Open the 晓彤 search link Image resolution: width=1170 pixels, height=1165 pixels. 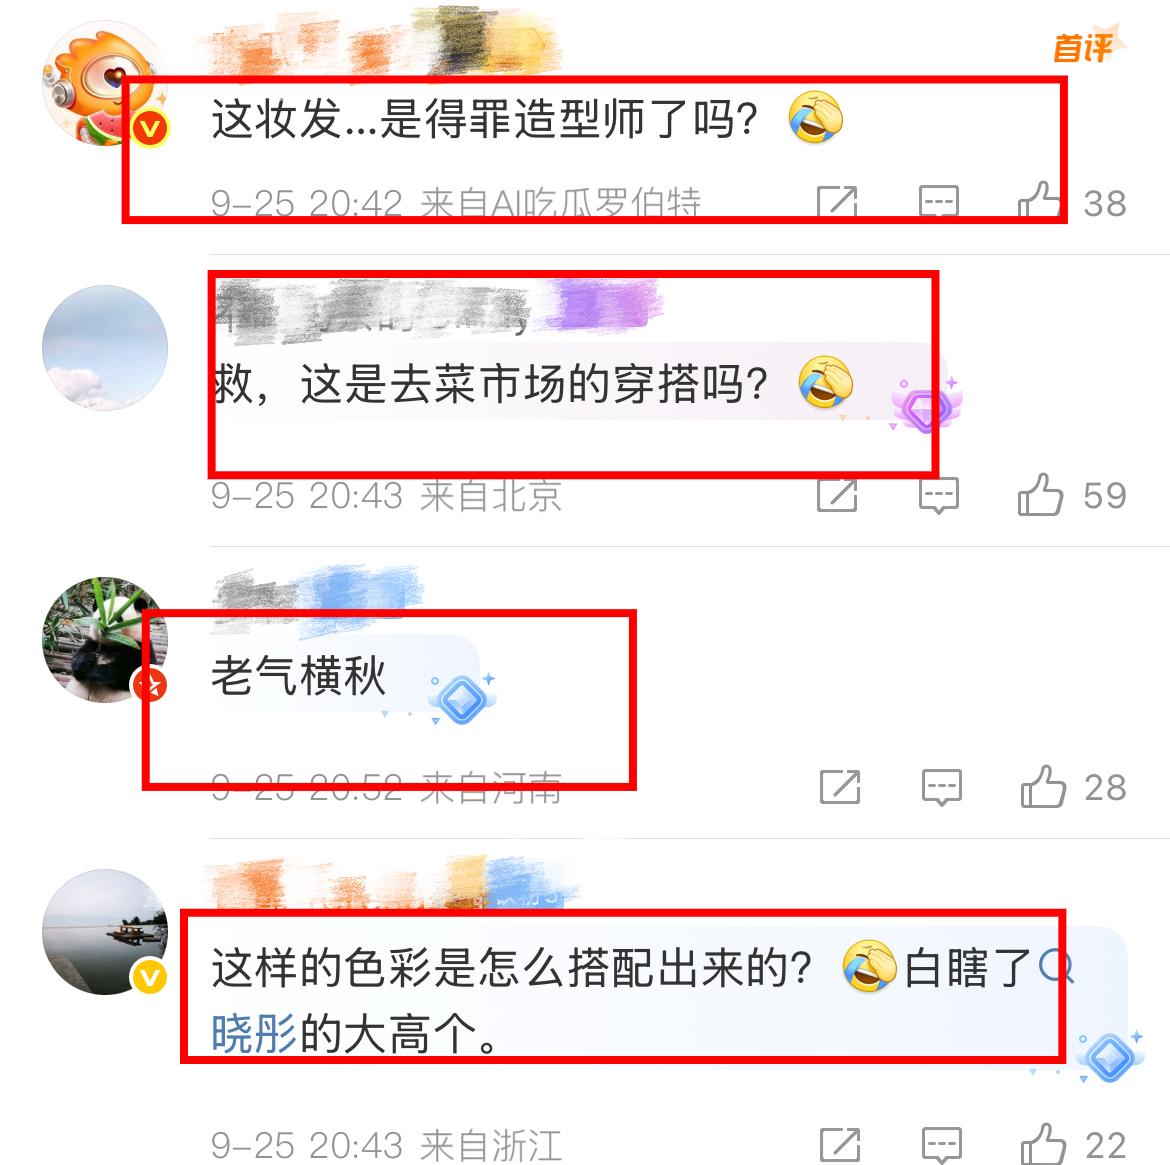click(x=254, y=1034)
